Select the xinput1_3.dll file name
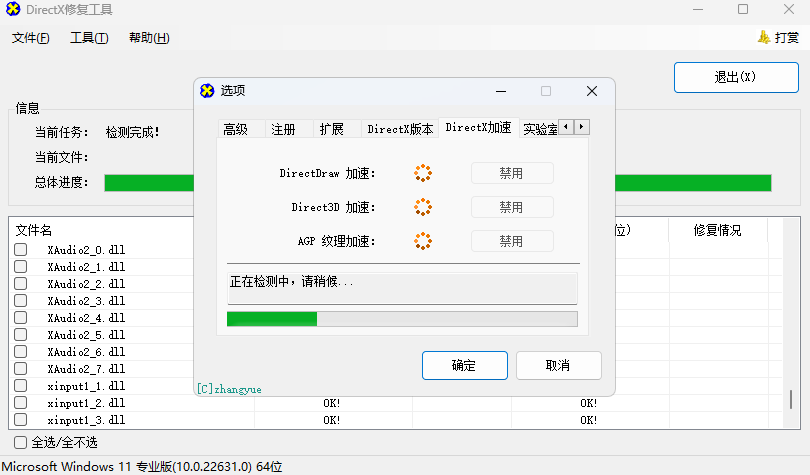Screen dimensions: 810x475 pyautogui.click(x=86, y=420)
